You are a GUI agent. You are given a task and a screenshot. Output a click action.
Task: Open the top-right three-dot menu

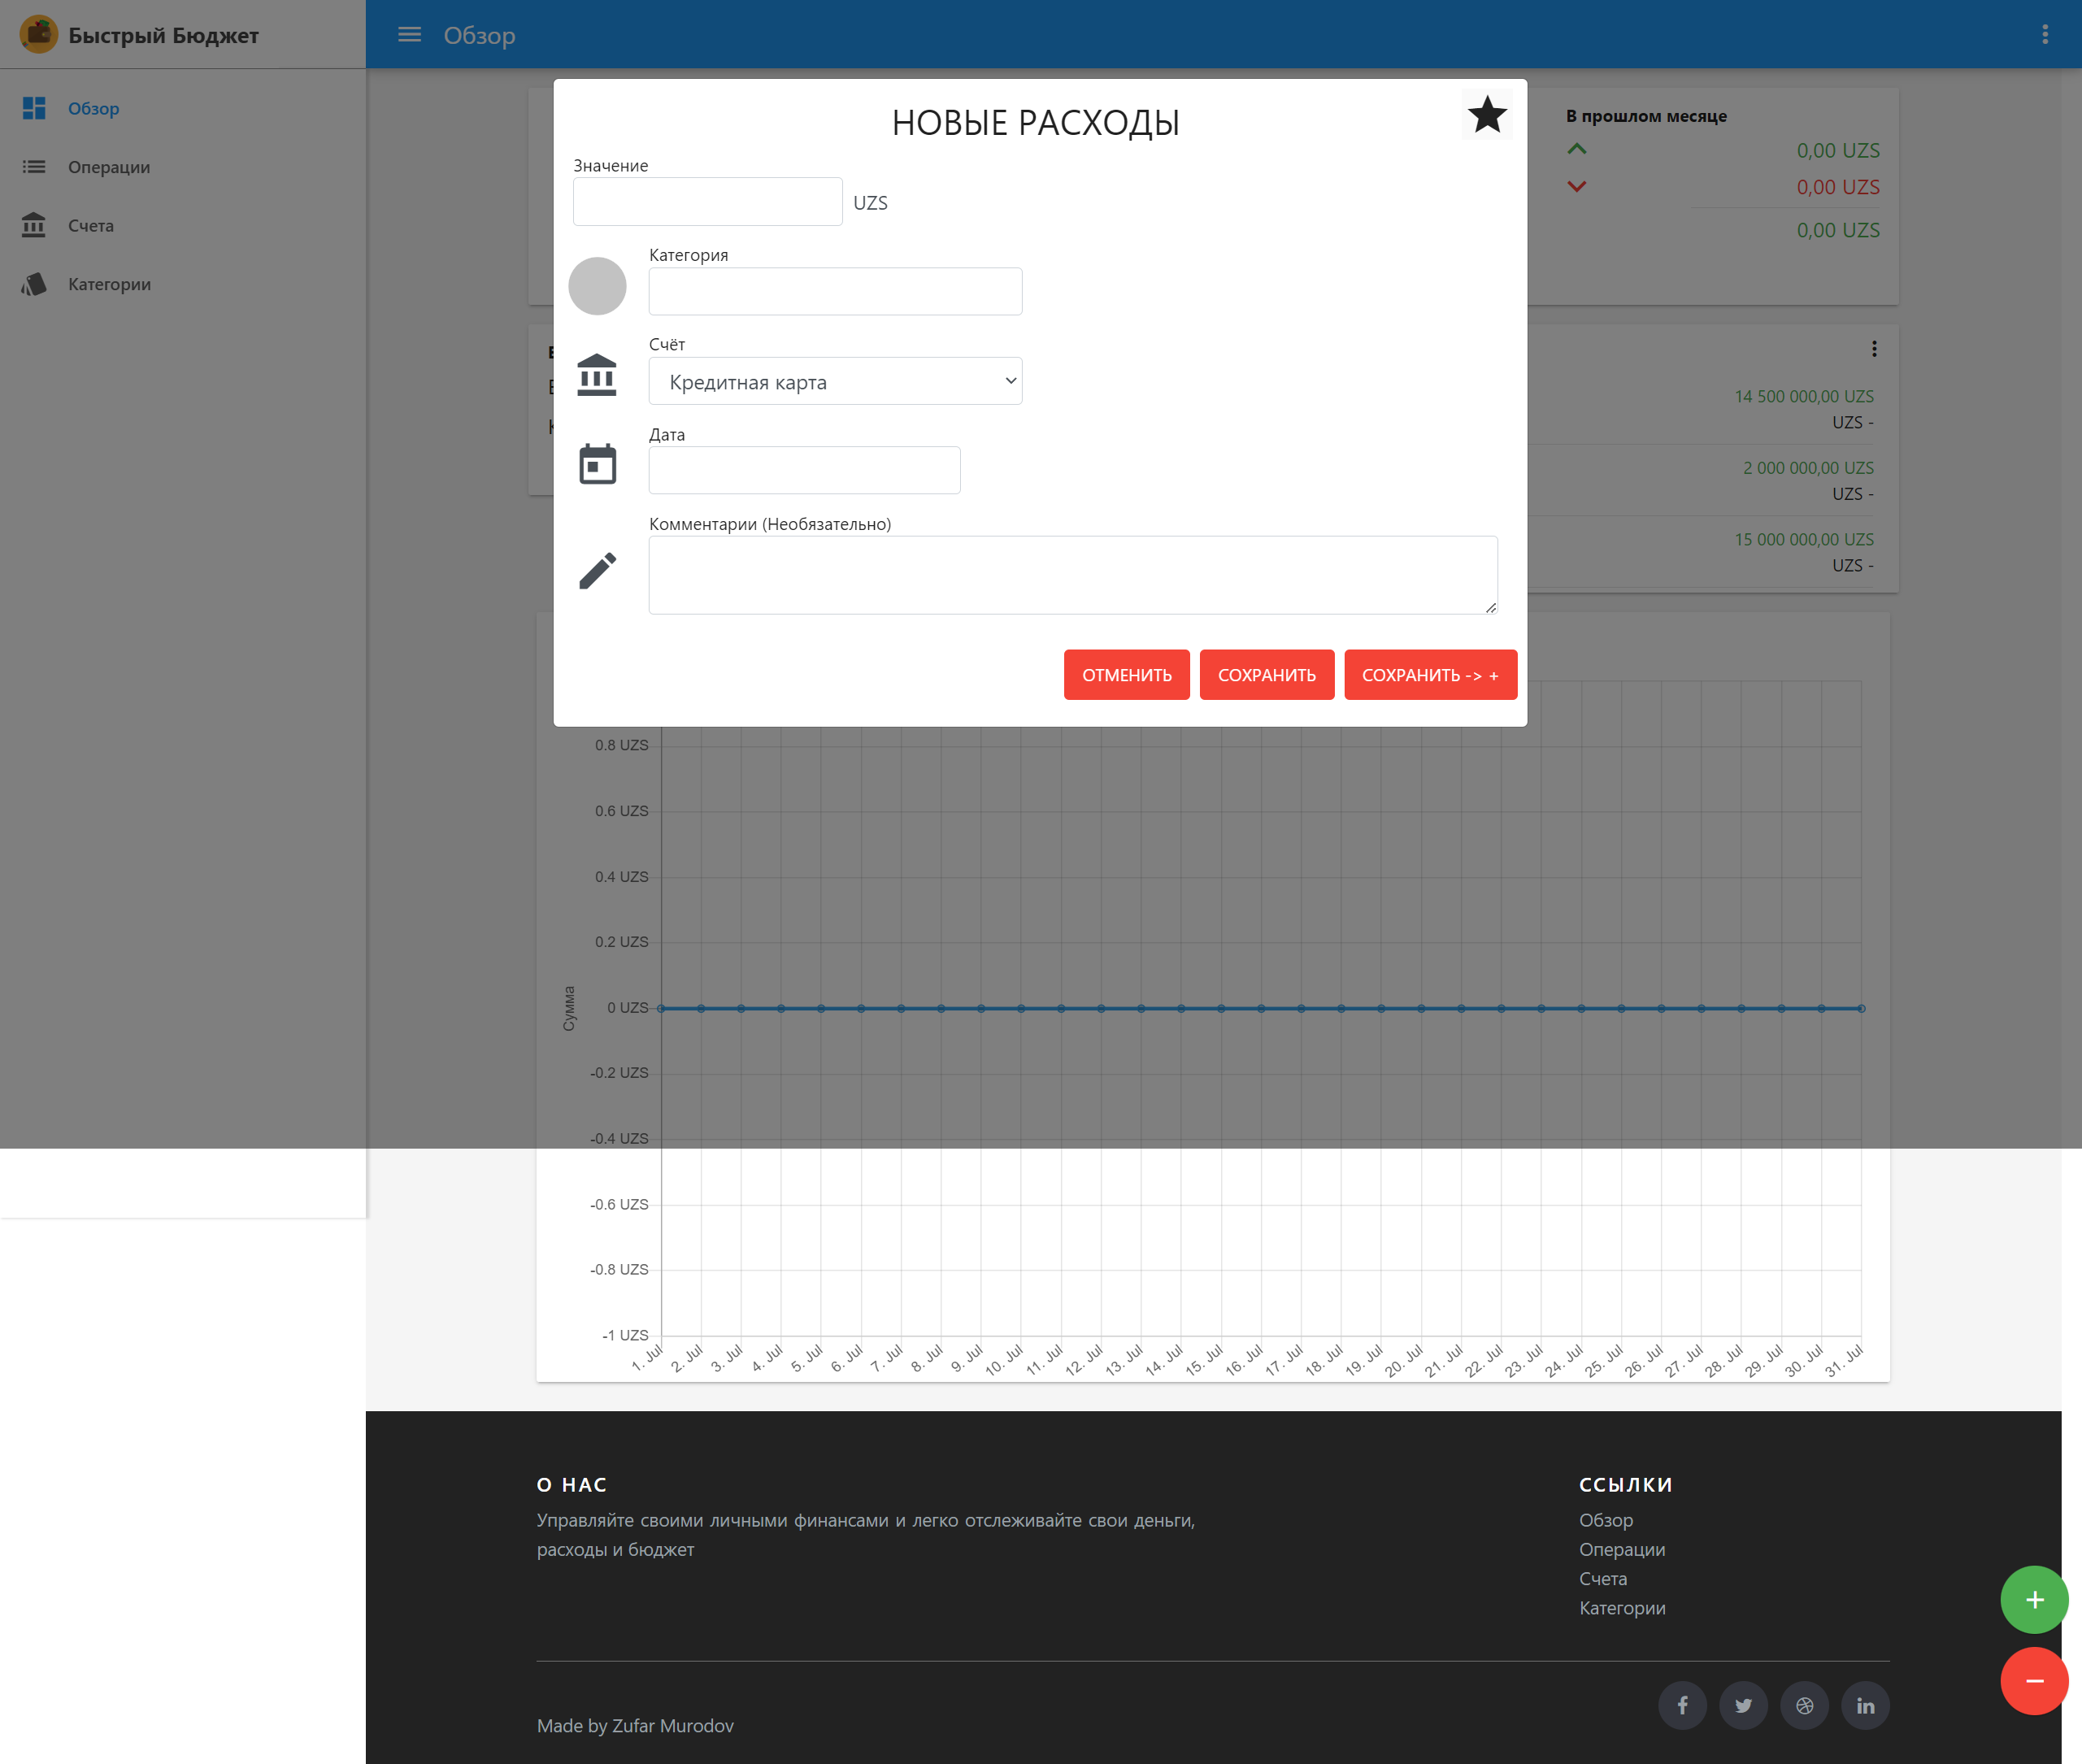[2044, 35]
